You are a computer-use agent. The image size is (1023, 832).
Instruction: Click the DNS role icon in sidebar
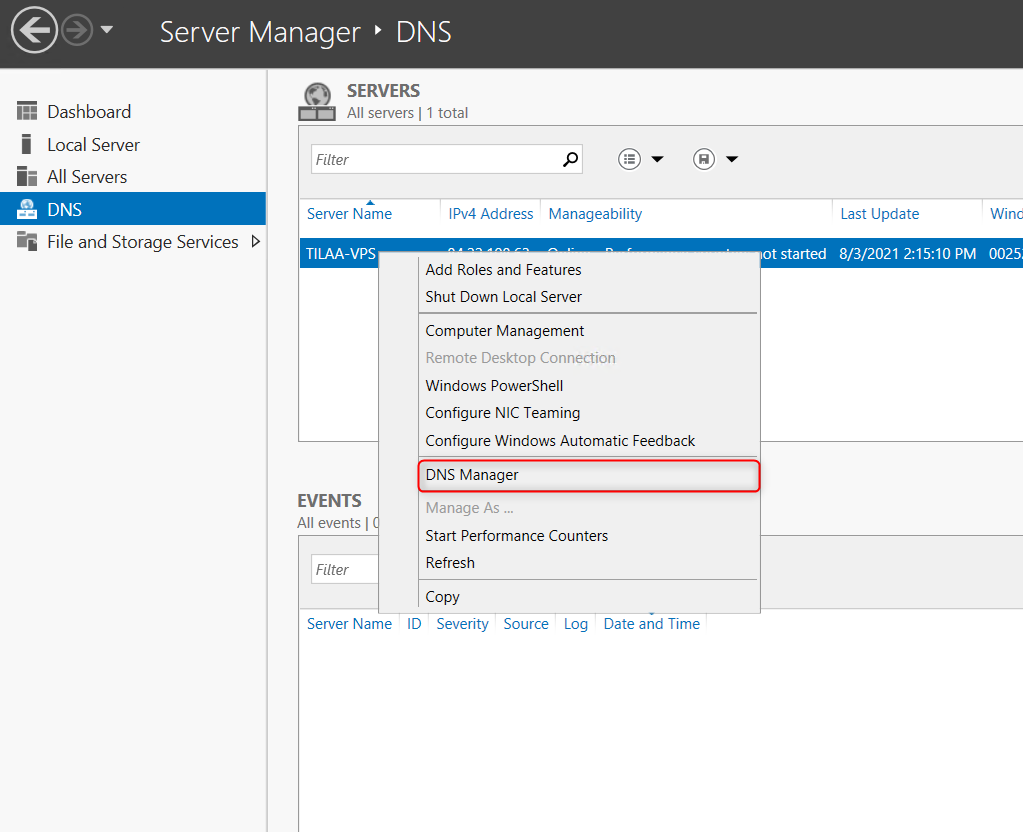(x=27, y=209)
